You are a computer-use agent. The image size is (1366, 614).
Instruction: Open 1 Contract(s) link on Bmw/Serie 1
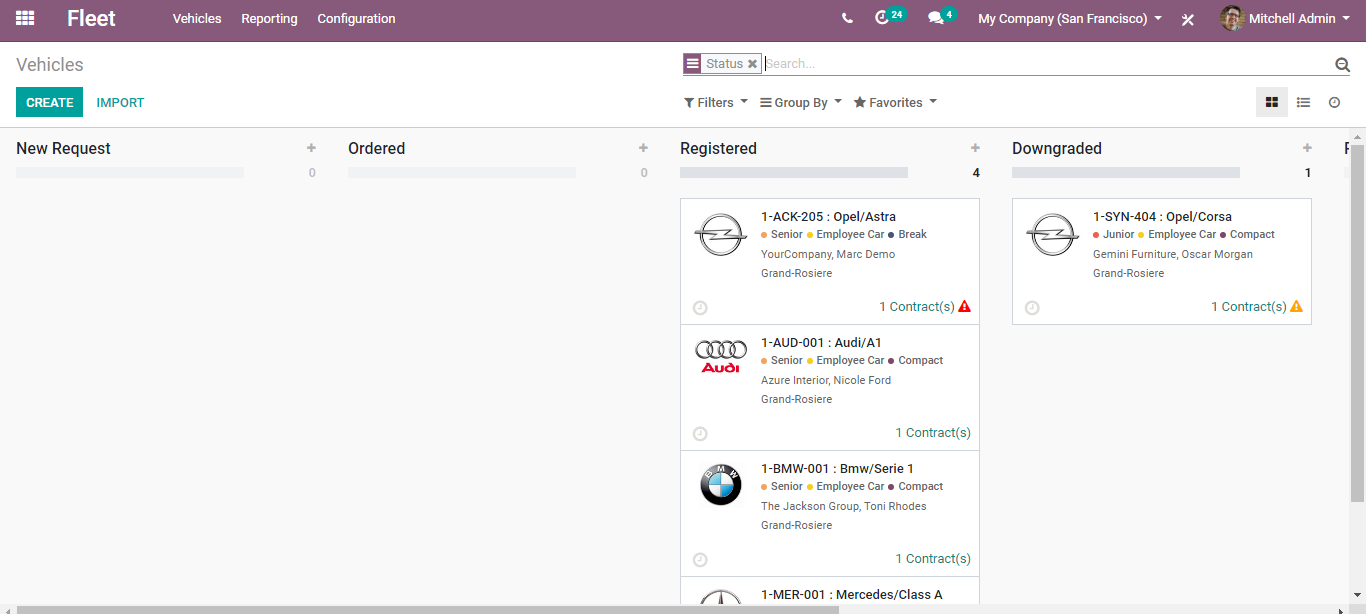tap(933, 558)
